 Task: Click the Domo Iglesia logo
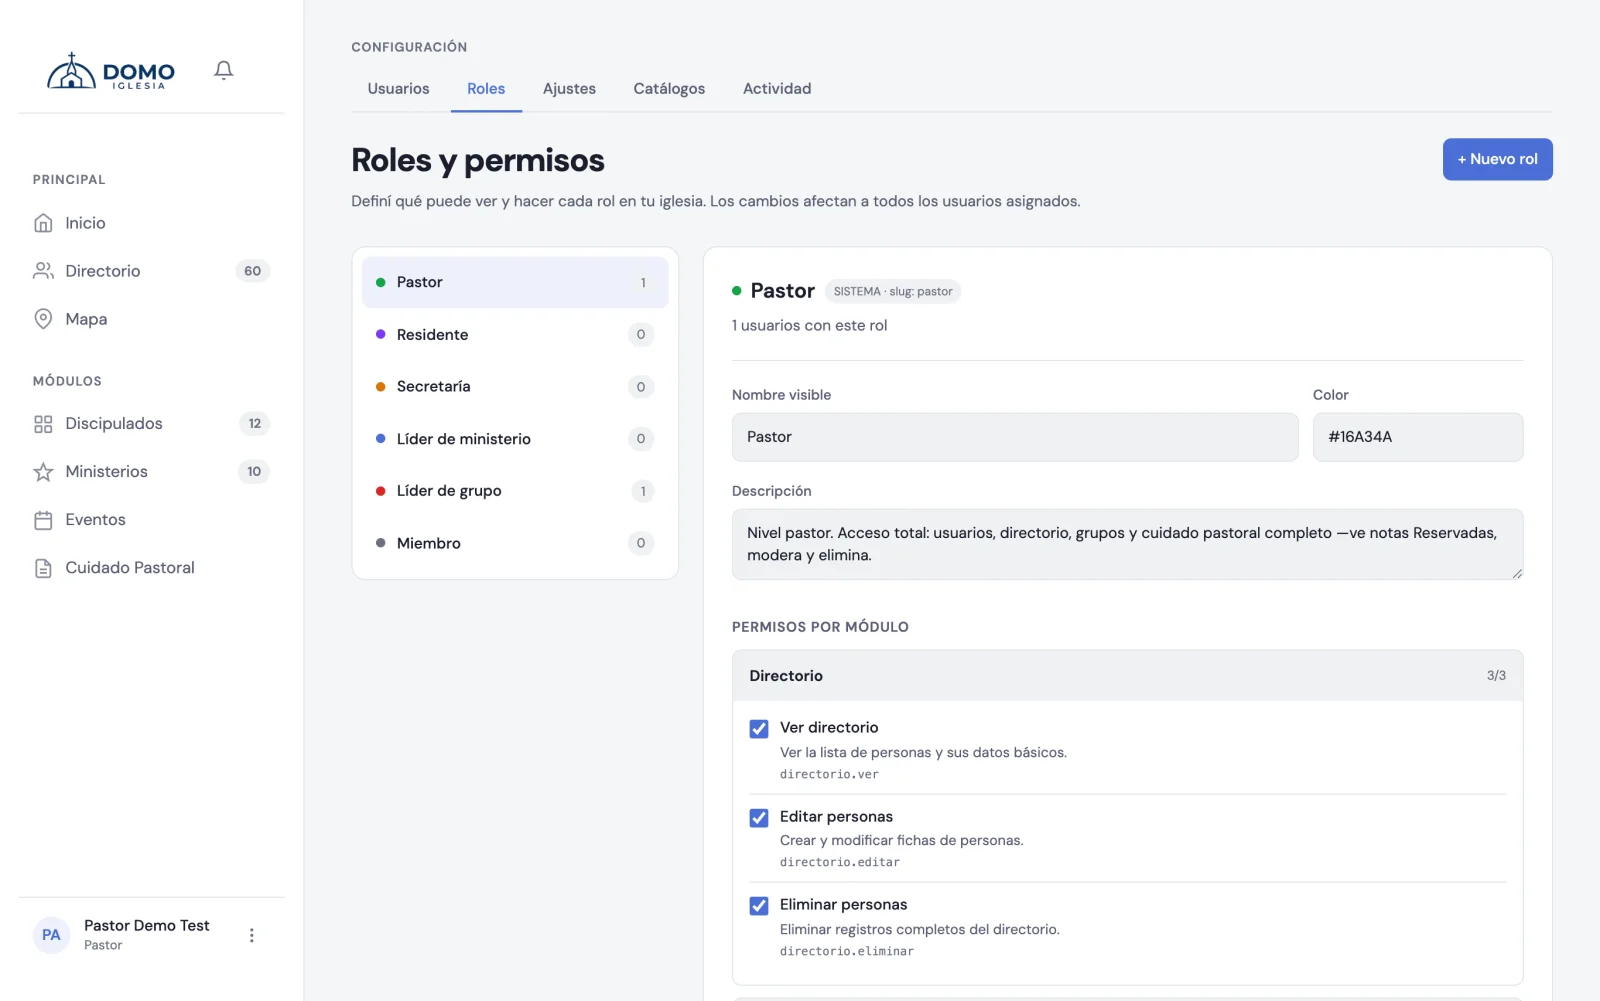(111, 71)
